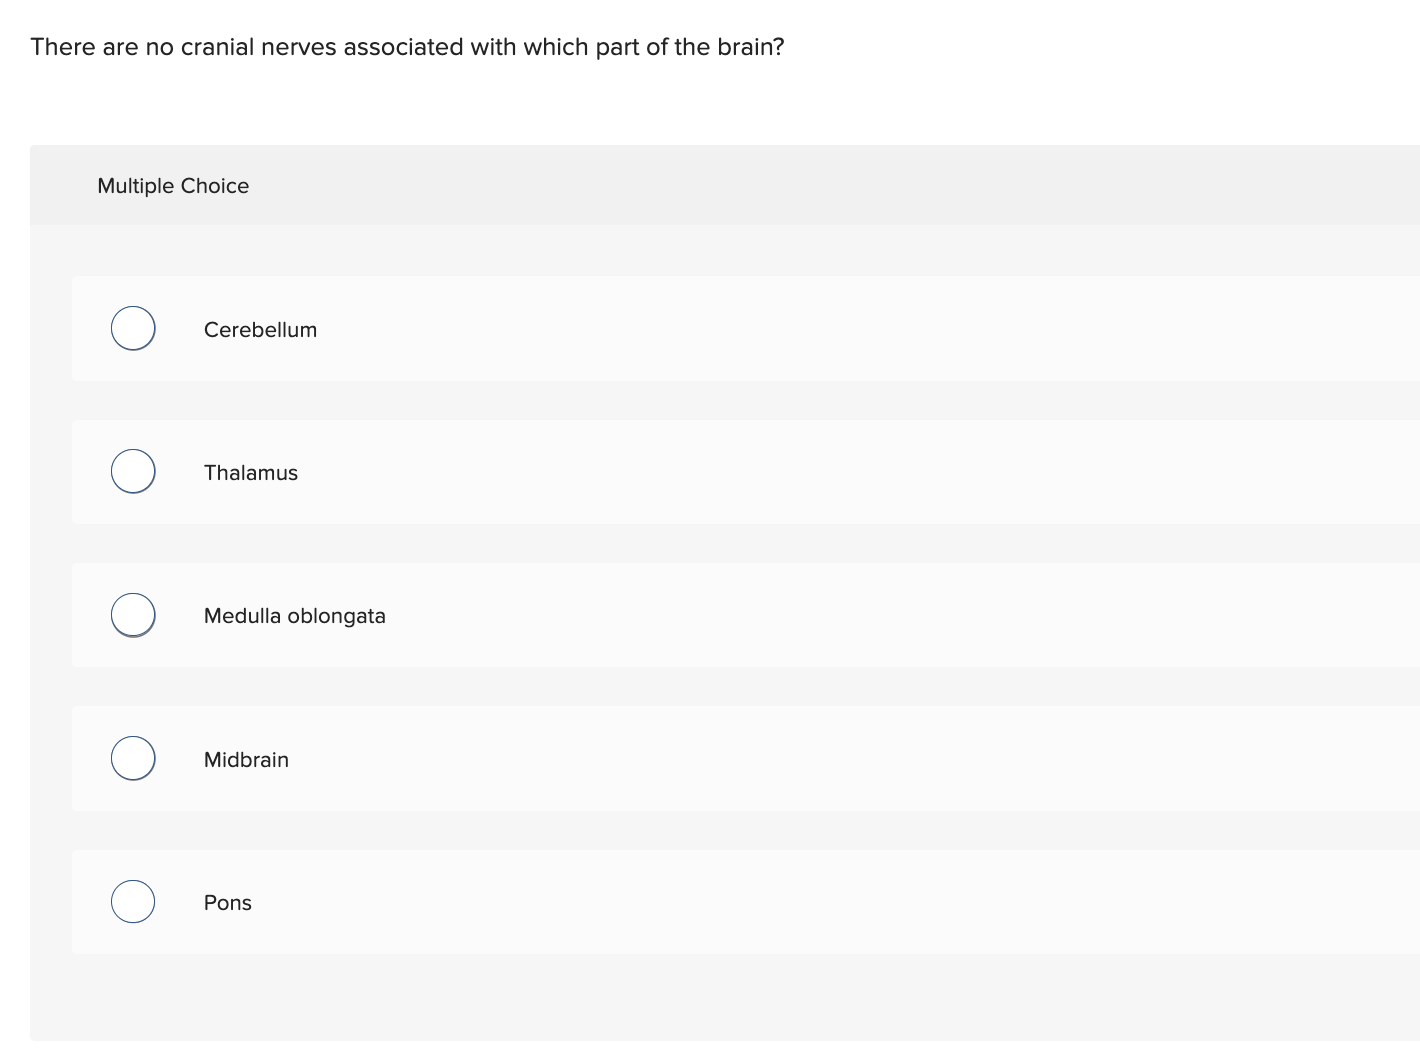Click the Cerebellum answer label text

pos(260,329)
